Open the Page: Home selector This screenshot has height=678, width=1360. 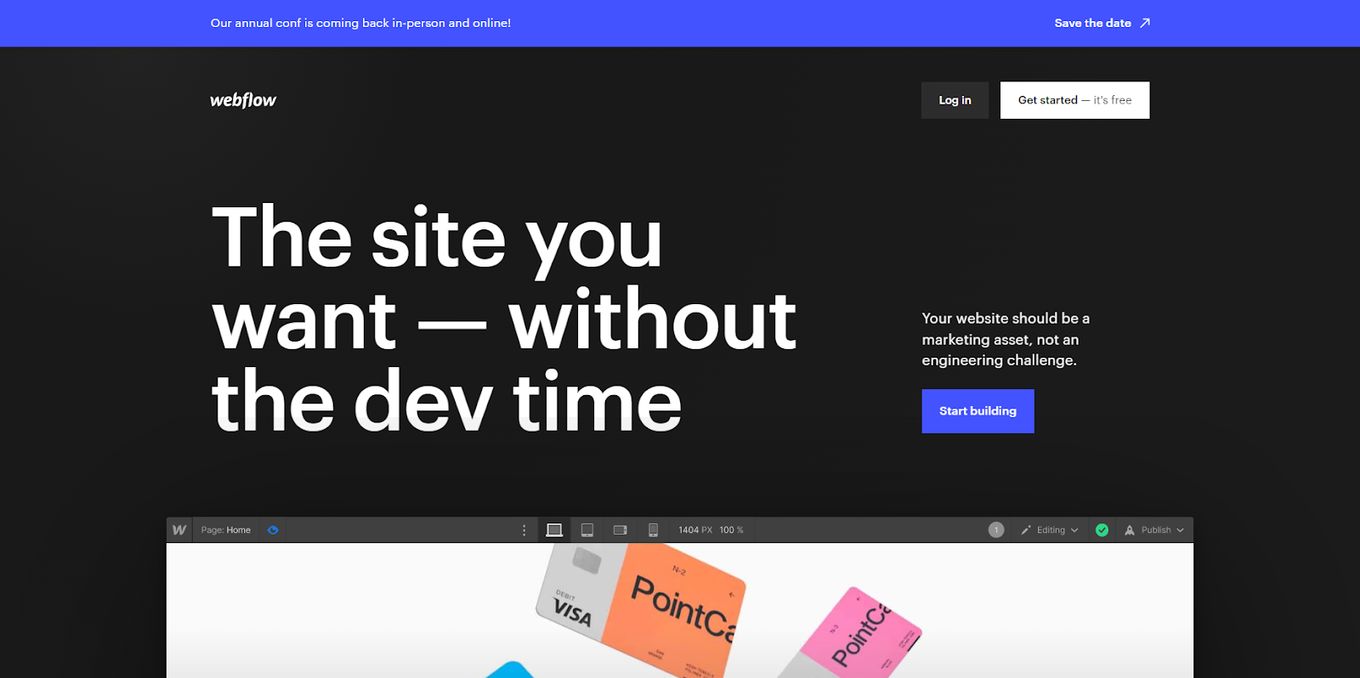(226, 530)
